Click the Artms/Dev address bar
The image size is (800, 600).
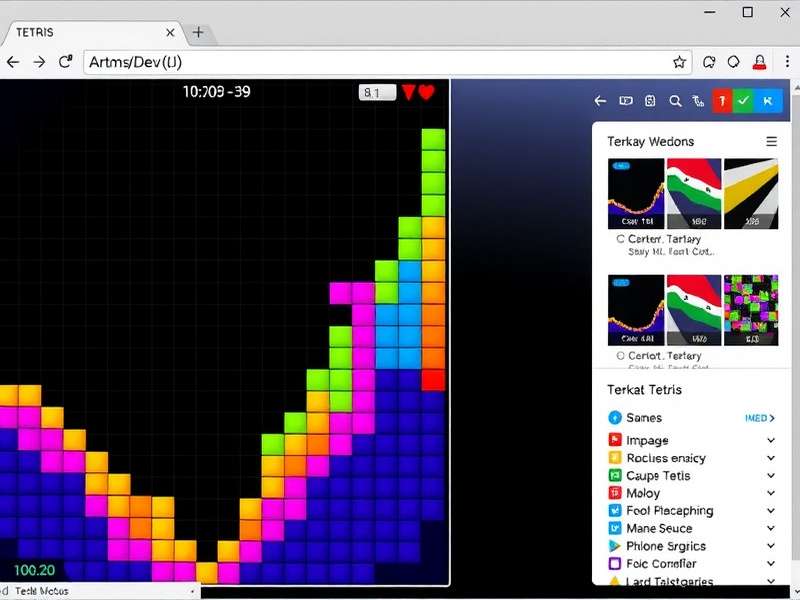[x=388, y=62]
